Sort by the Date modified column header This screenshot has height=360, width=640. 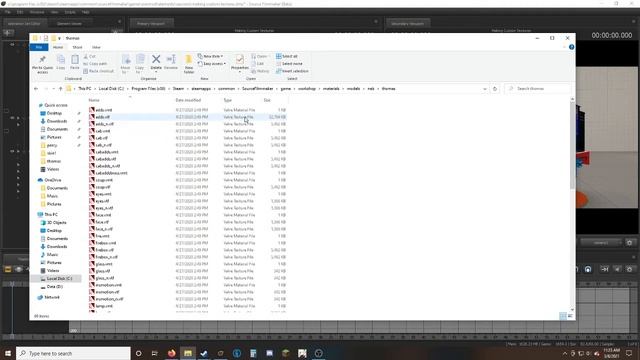tap(188, 100)
